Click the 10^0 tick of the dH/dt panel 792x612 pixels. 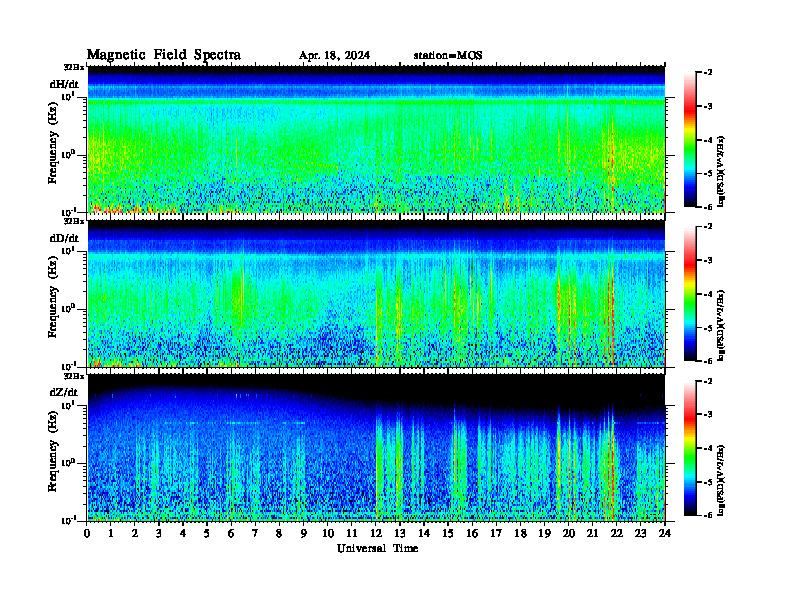pyautogui.click(x=68, y=155)
